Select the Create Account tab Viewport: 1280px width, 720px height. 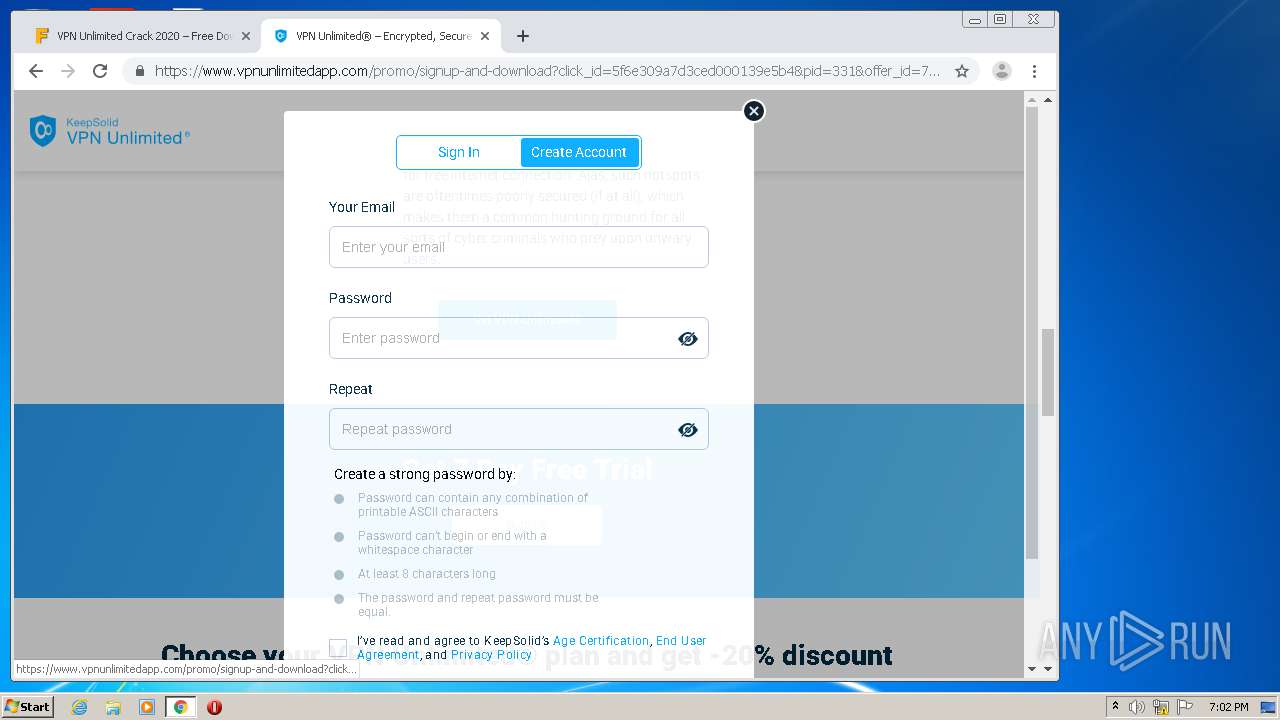point(579,152)
